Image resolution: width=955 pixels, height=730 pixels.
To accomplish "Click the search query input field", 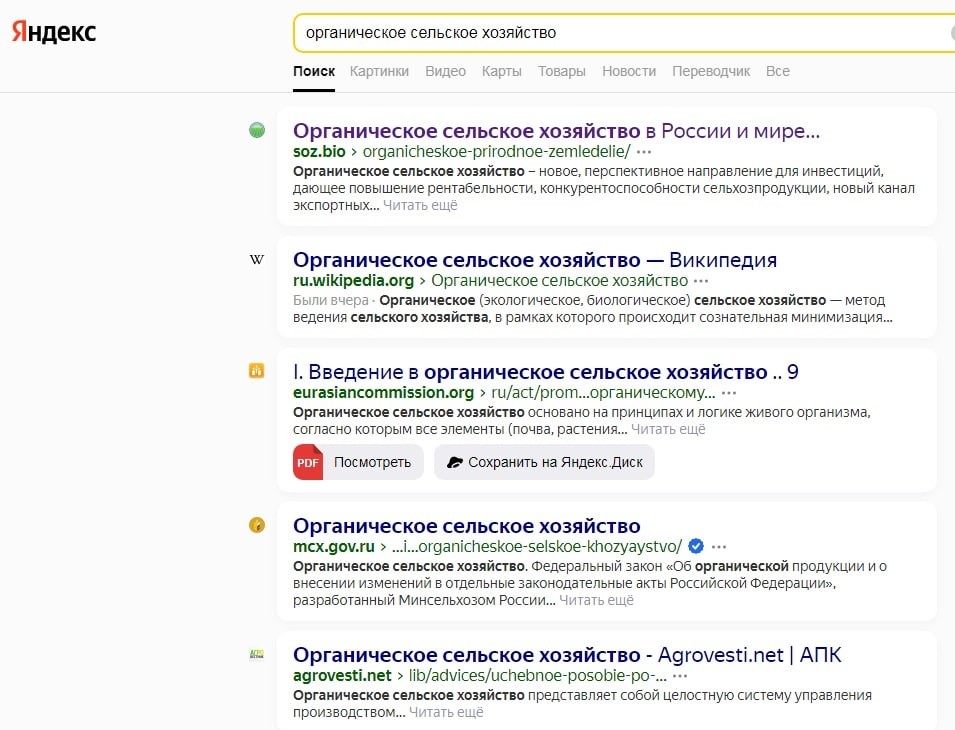I will pyautogui.click(x=624, y=33).
